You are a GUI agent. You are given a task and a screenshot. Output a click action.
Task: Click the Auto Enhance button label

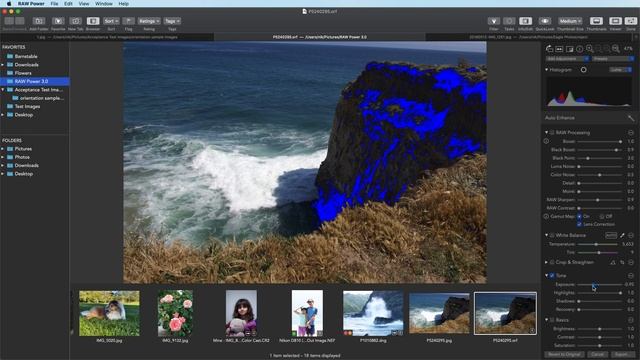click(560, 118)
